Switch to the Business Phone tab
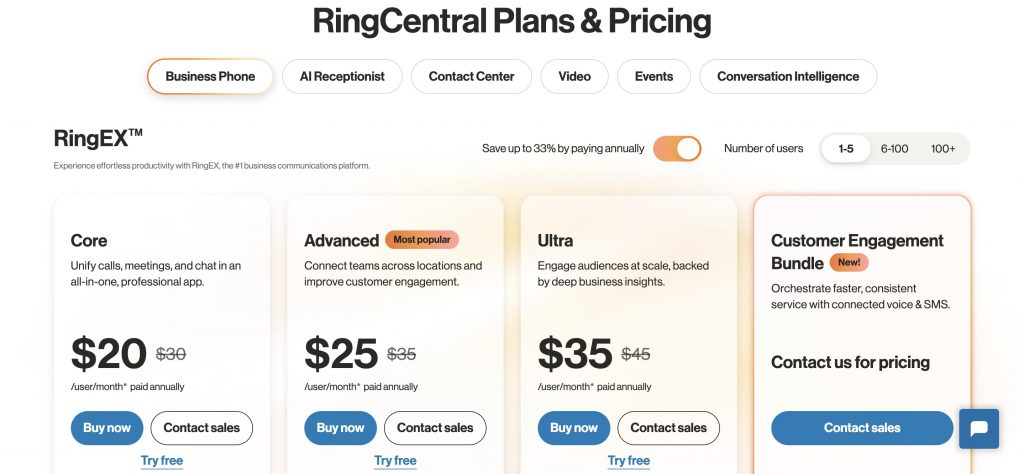The width and height of the screenshot is (1024, 474). [x=210, y=76]
